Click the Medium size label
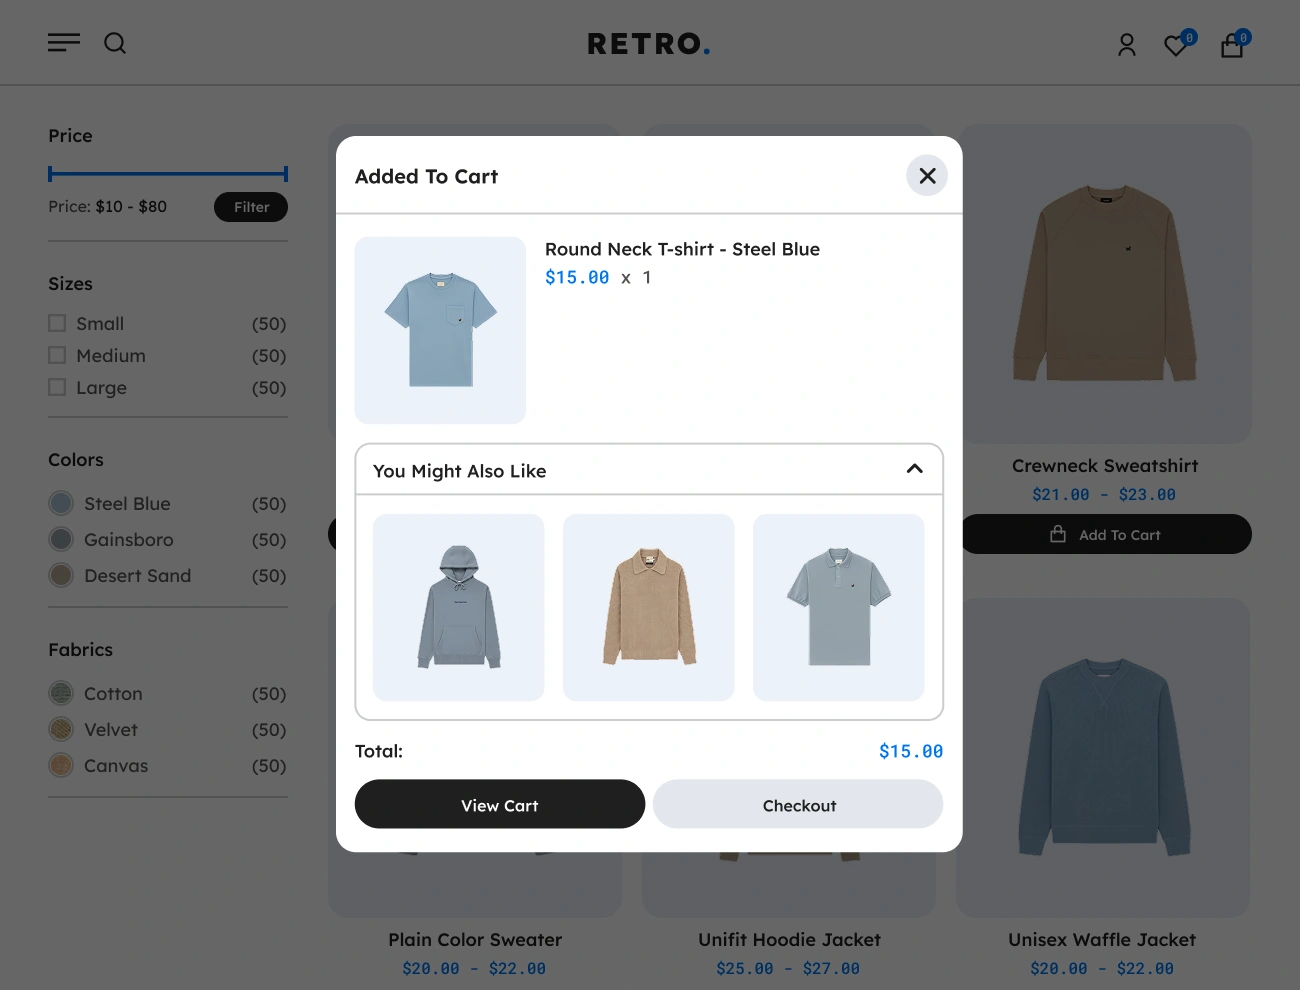1300x990 pixels. pyautogui.click(x=111, y=355)
